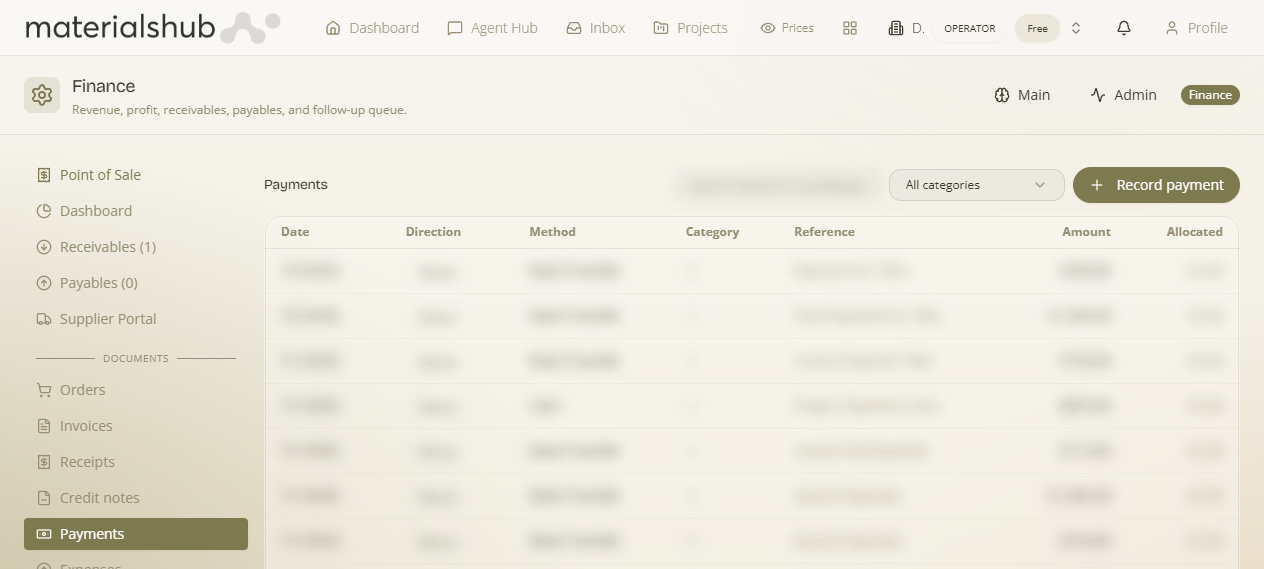Click the Method column header

point(552,232)
